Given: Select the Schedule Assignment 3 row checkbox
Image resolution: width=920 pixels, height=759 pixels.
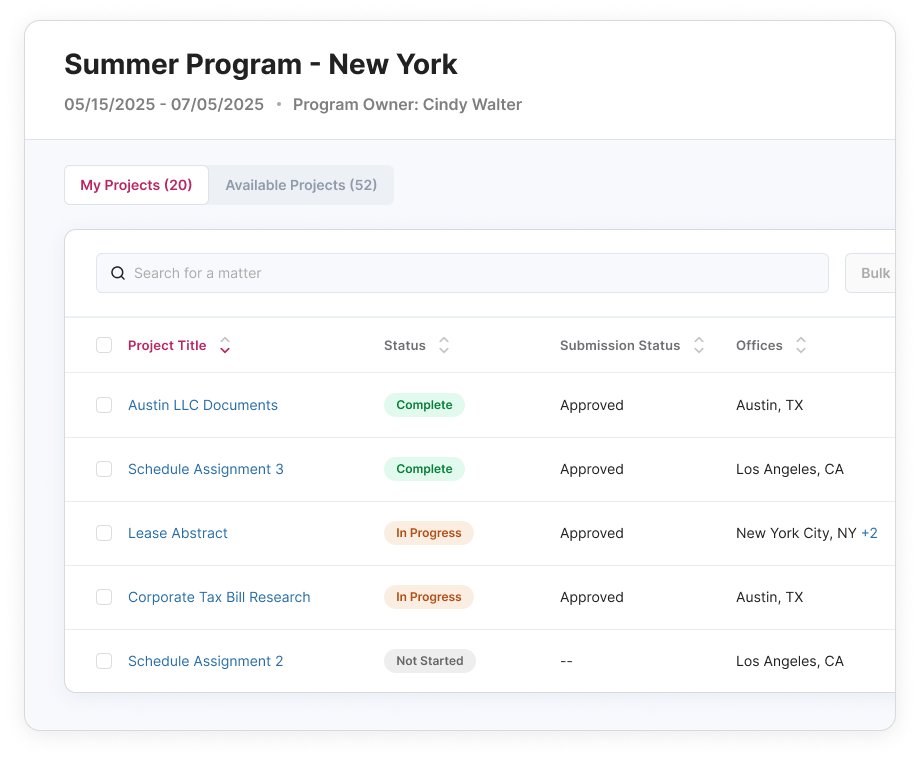Looking at the screenshot, I should coord(104,469).
